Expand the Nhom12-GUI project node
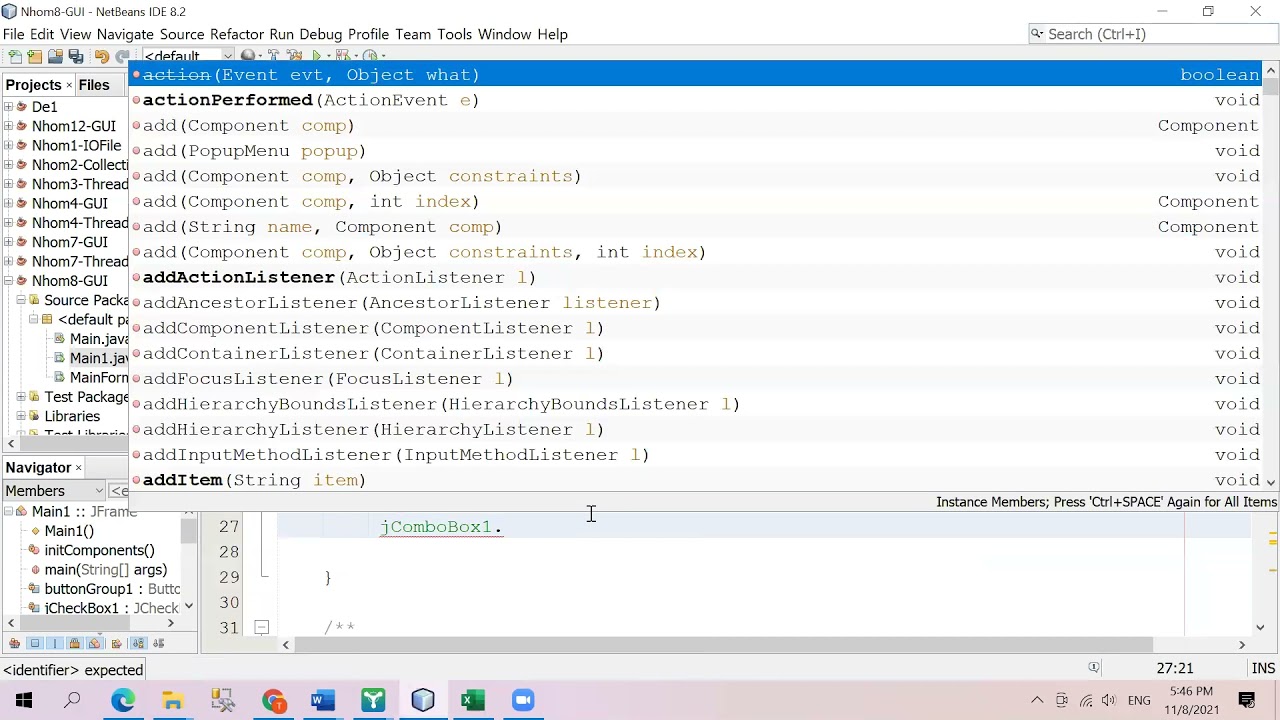The image size is (1280, 720). pyautogui.click(x=8, y=126)
